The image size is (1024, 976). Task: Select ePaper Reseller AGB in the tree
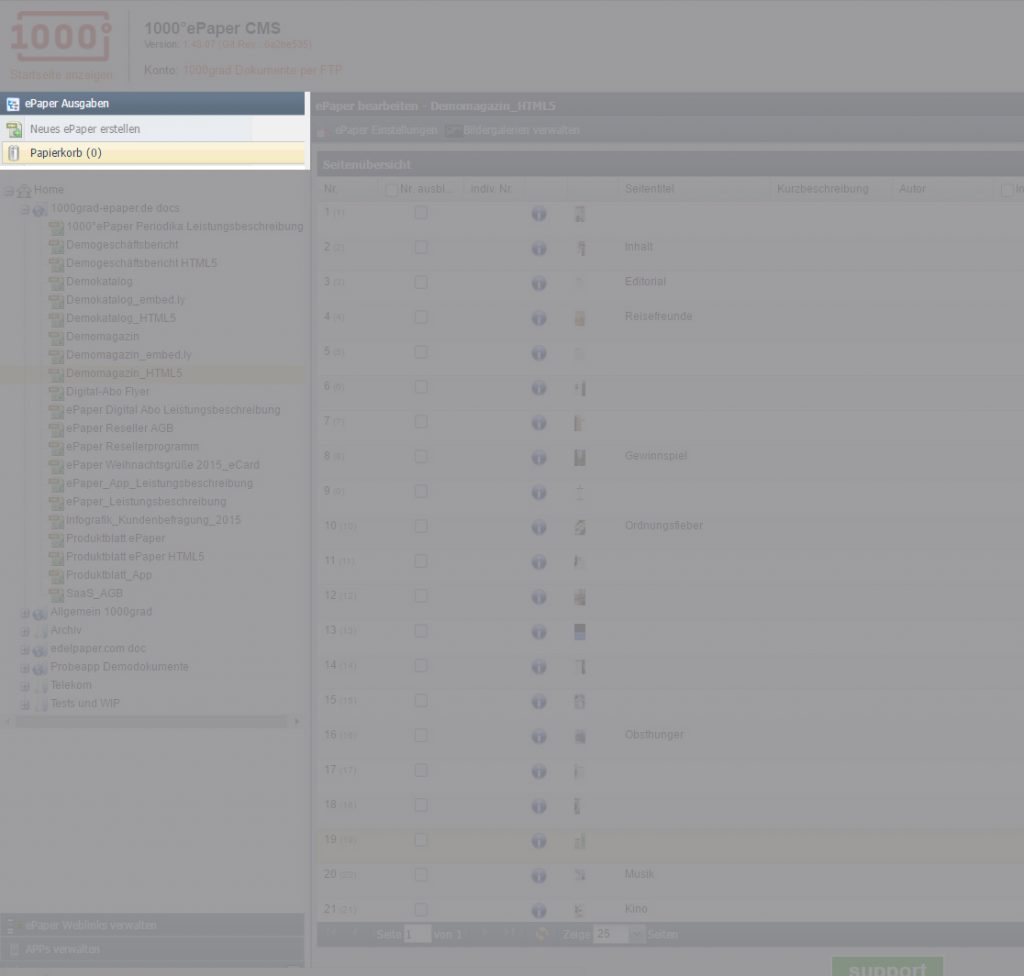click(x=120, y=428)
